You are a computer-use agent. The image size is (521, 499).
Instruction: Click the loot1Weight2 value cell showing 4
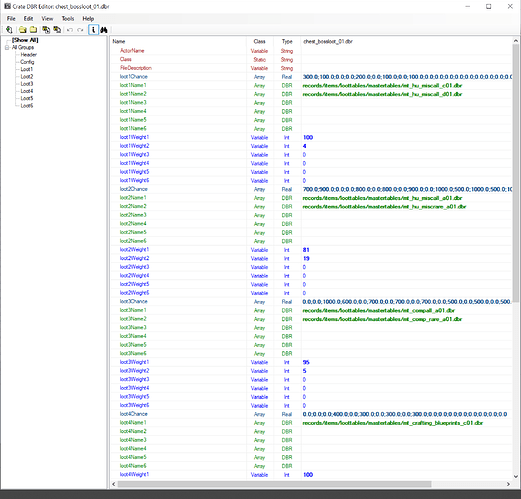point(406,146)
